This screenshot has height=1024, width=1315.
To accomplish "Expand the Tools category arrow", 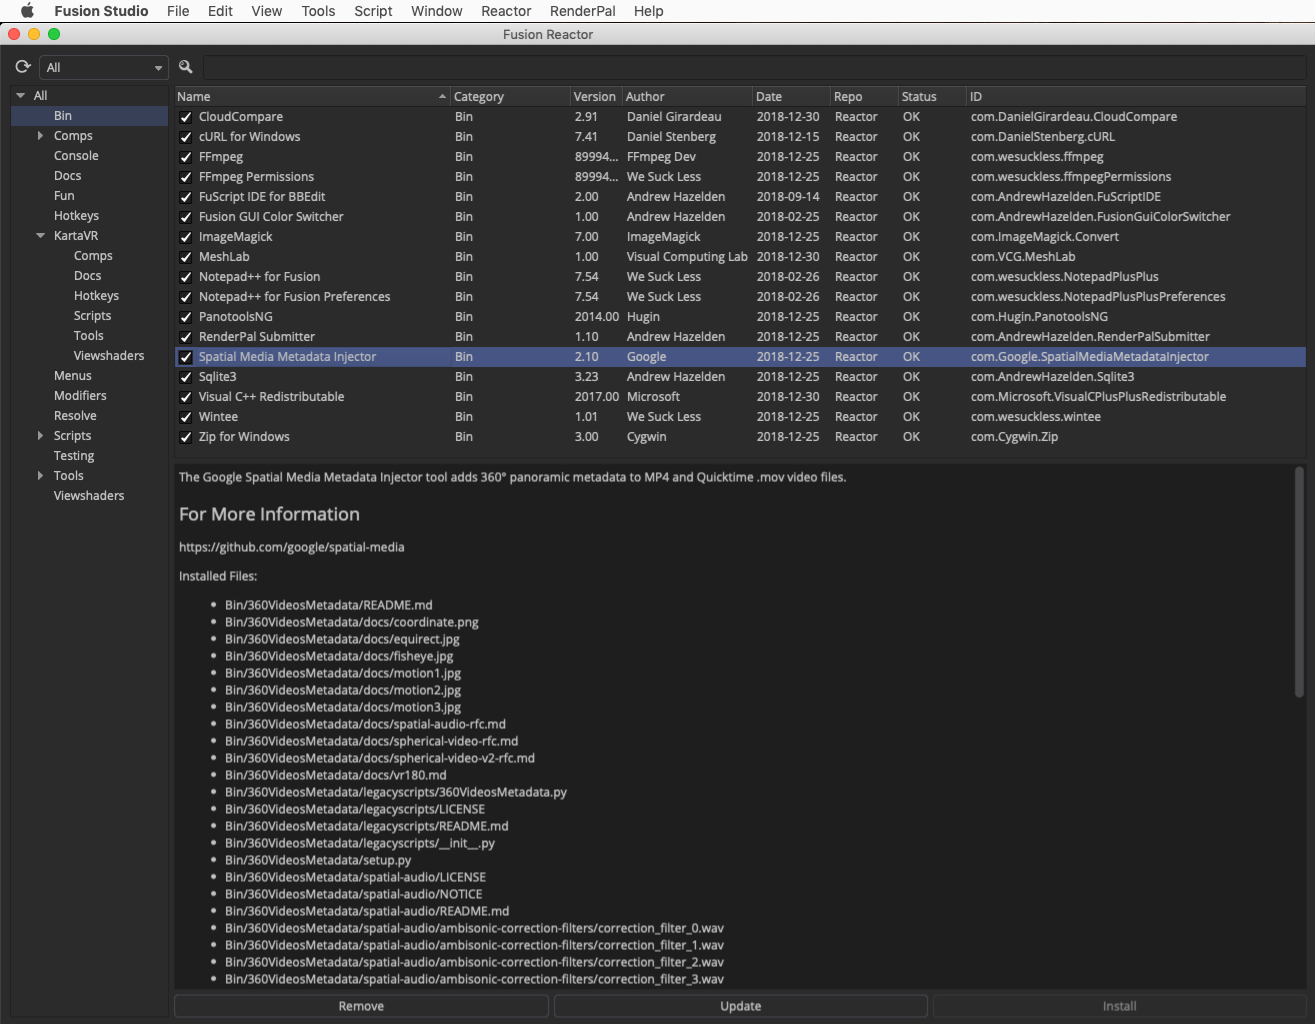I will 40,476.
